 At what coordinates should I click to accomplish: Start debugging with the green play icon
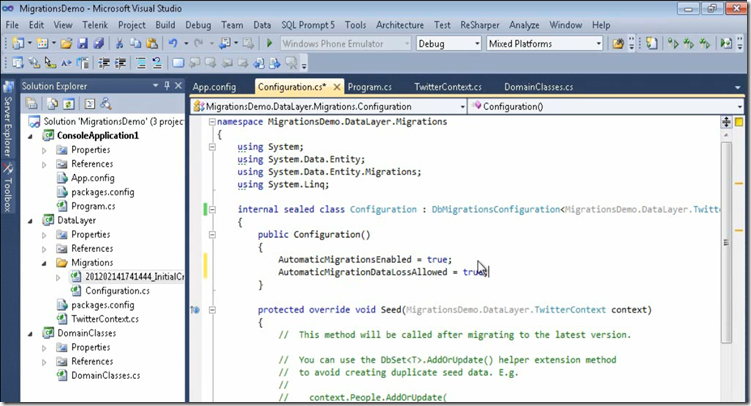click(x=269, y=44)
